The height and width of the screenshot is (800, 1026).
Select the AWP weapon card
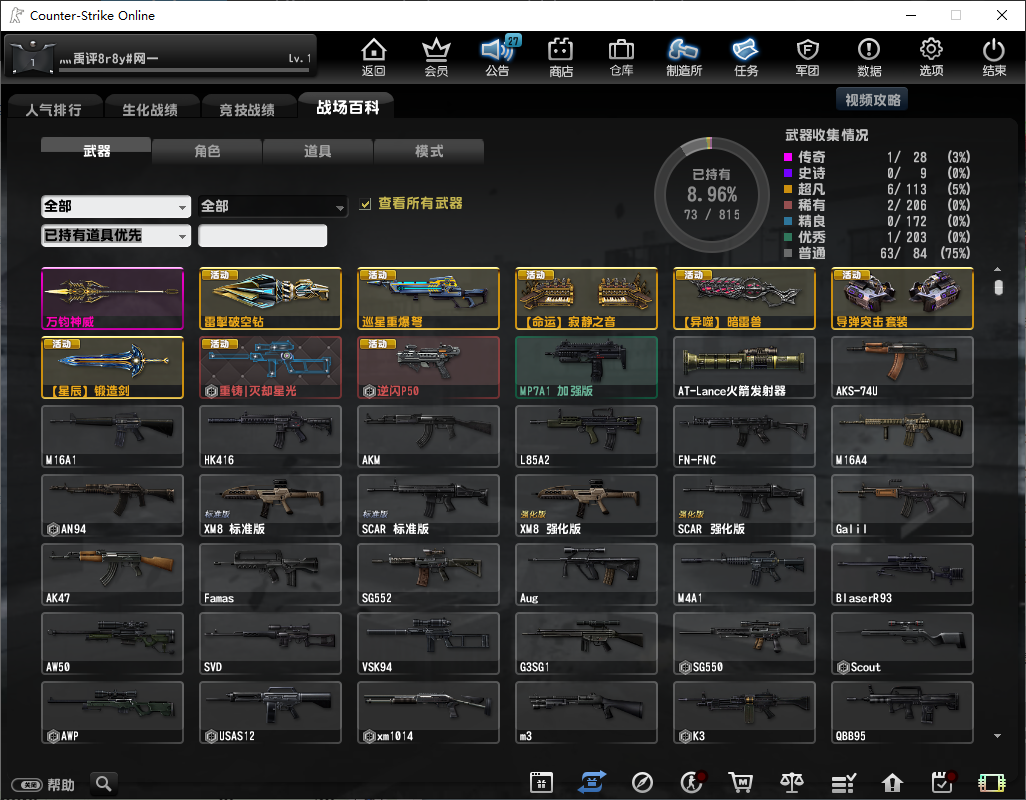pos(113,712)
